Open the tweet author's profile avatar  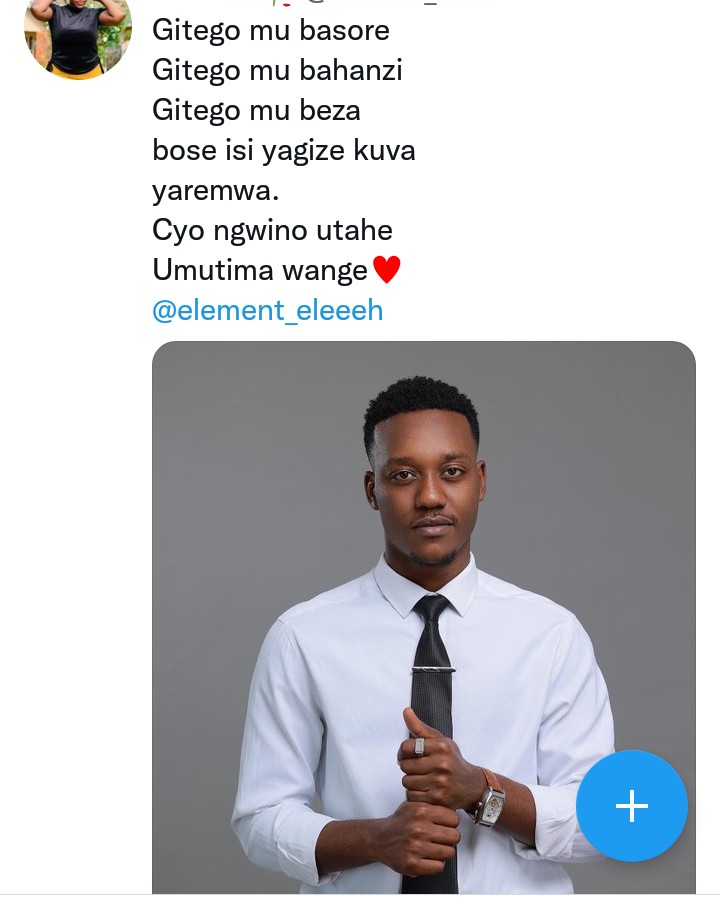click(77, 36)
